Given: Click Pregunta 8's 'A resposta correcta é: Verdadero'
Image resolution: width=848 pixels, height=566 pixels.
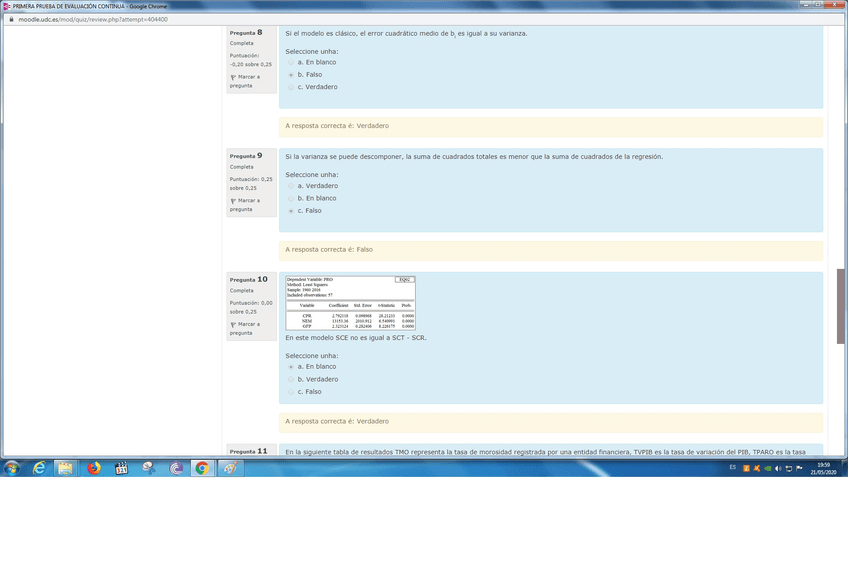Looking at the screenshot, I should 337,126.
